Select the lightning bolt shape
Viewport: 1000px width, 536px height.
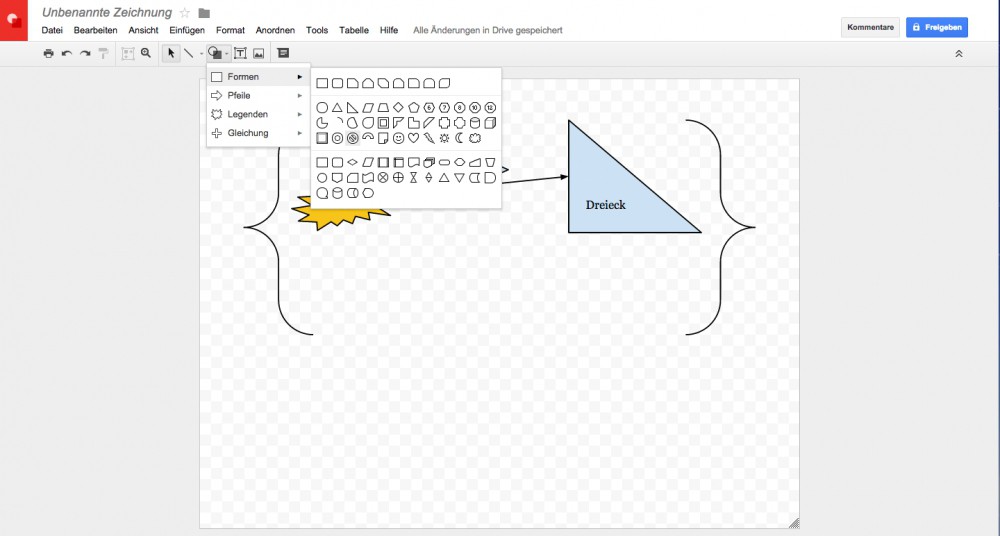tap(429, 138)
